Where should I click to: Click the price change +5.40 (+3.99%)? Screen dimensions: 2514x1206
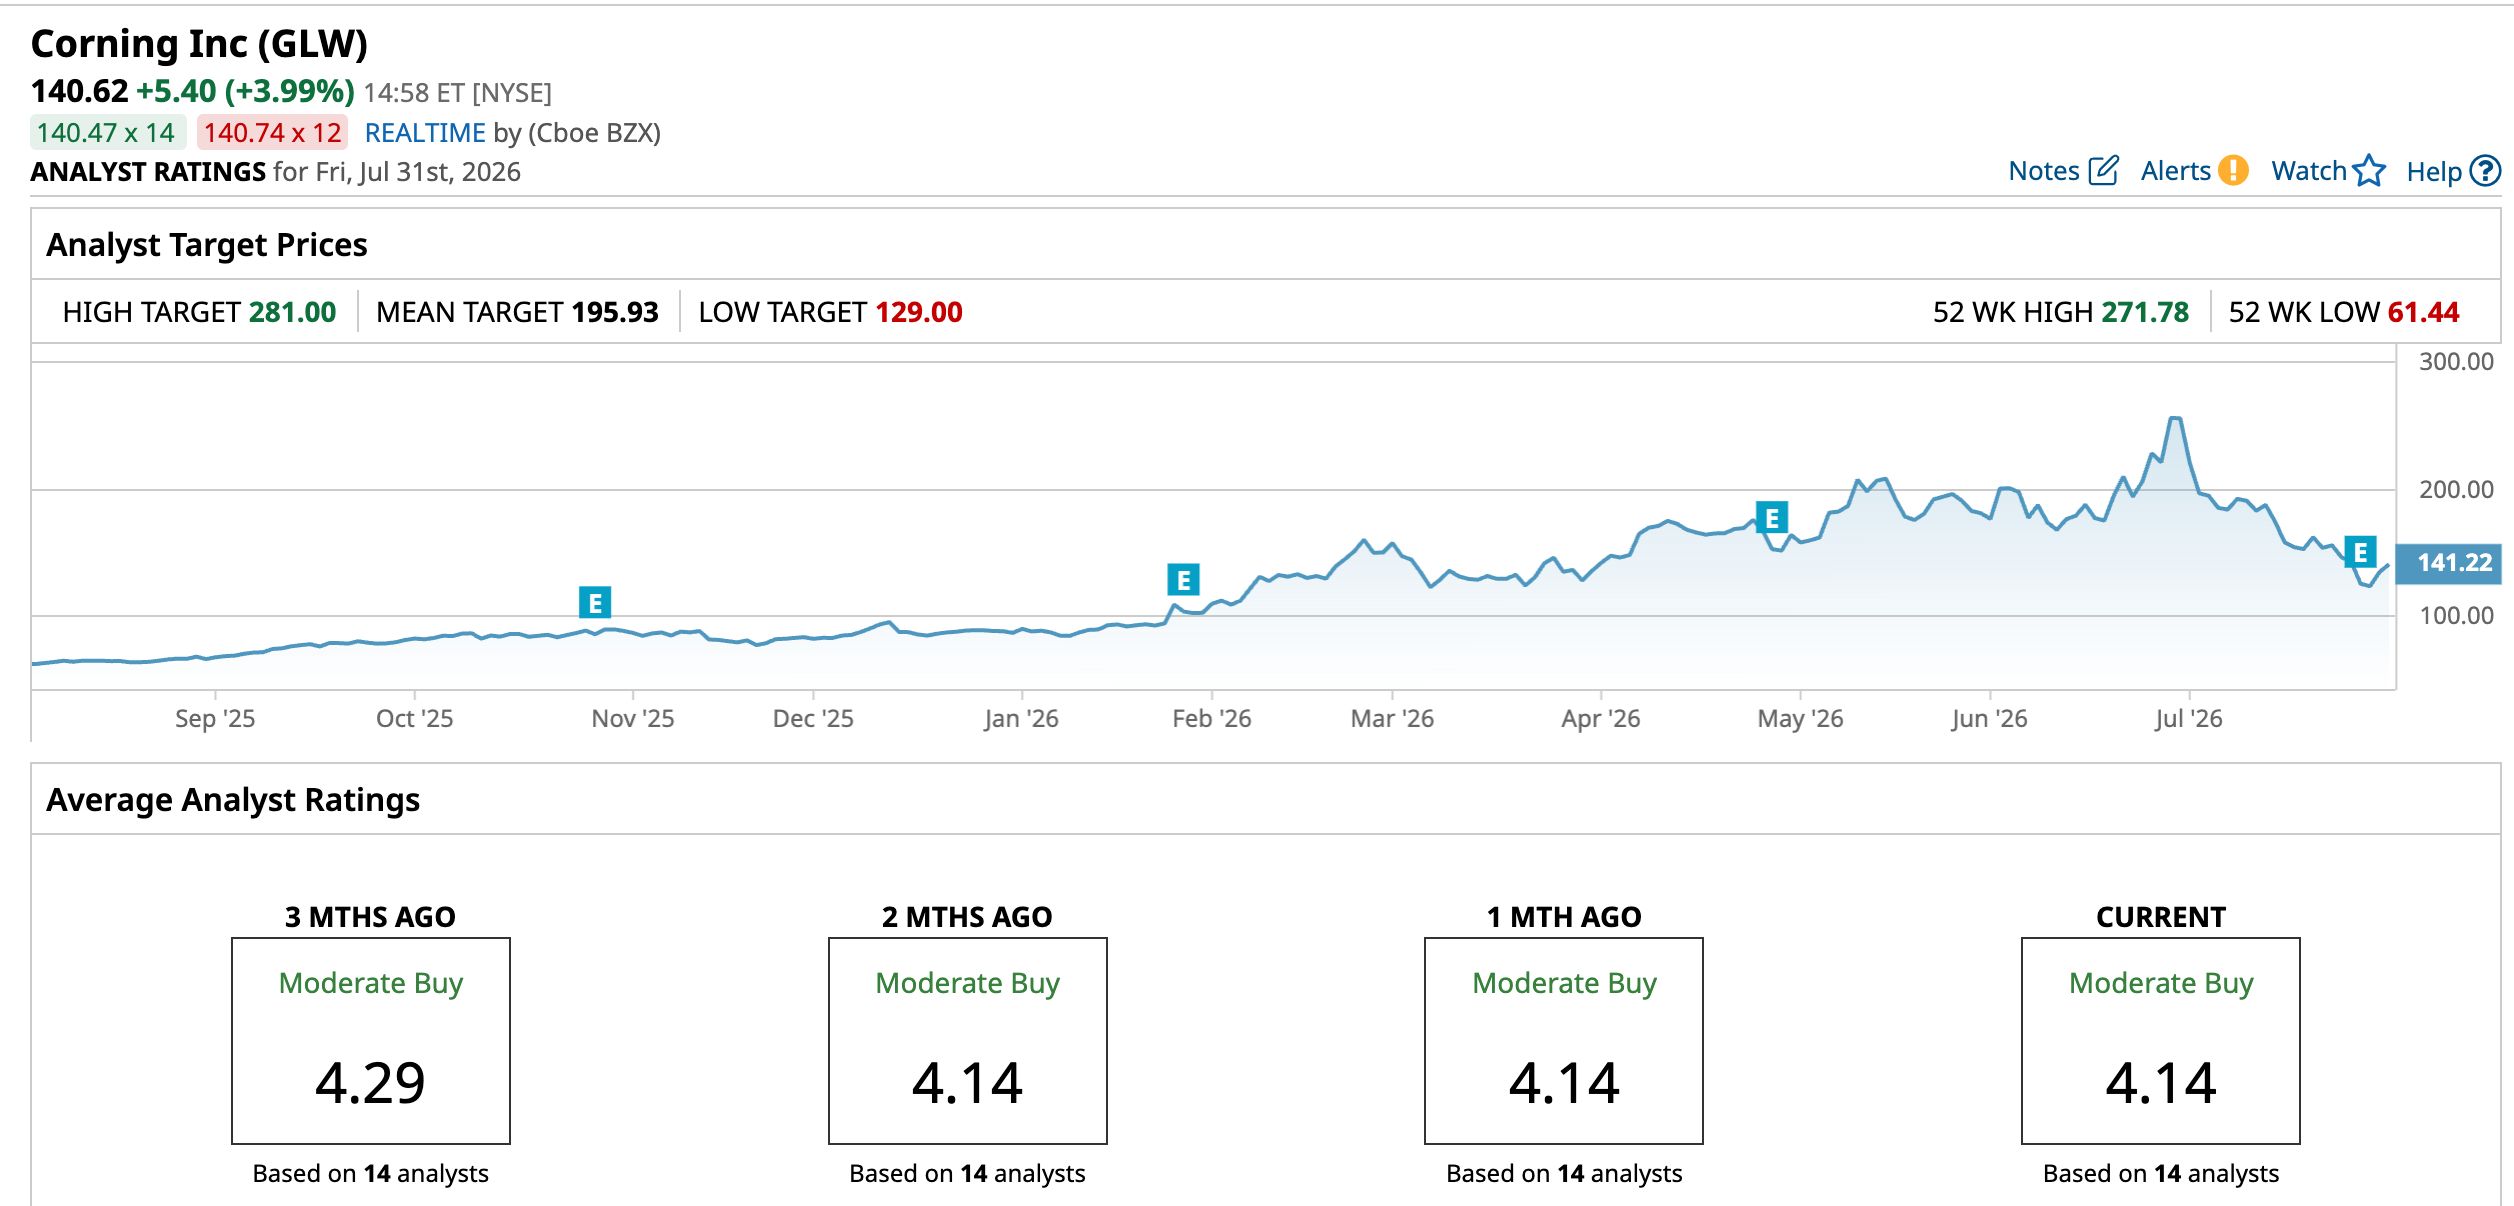(x=245, y=92)
